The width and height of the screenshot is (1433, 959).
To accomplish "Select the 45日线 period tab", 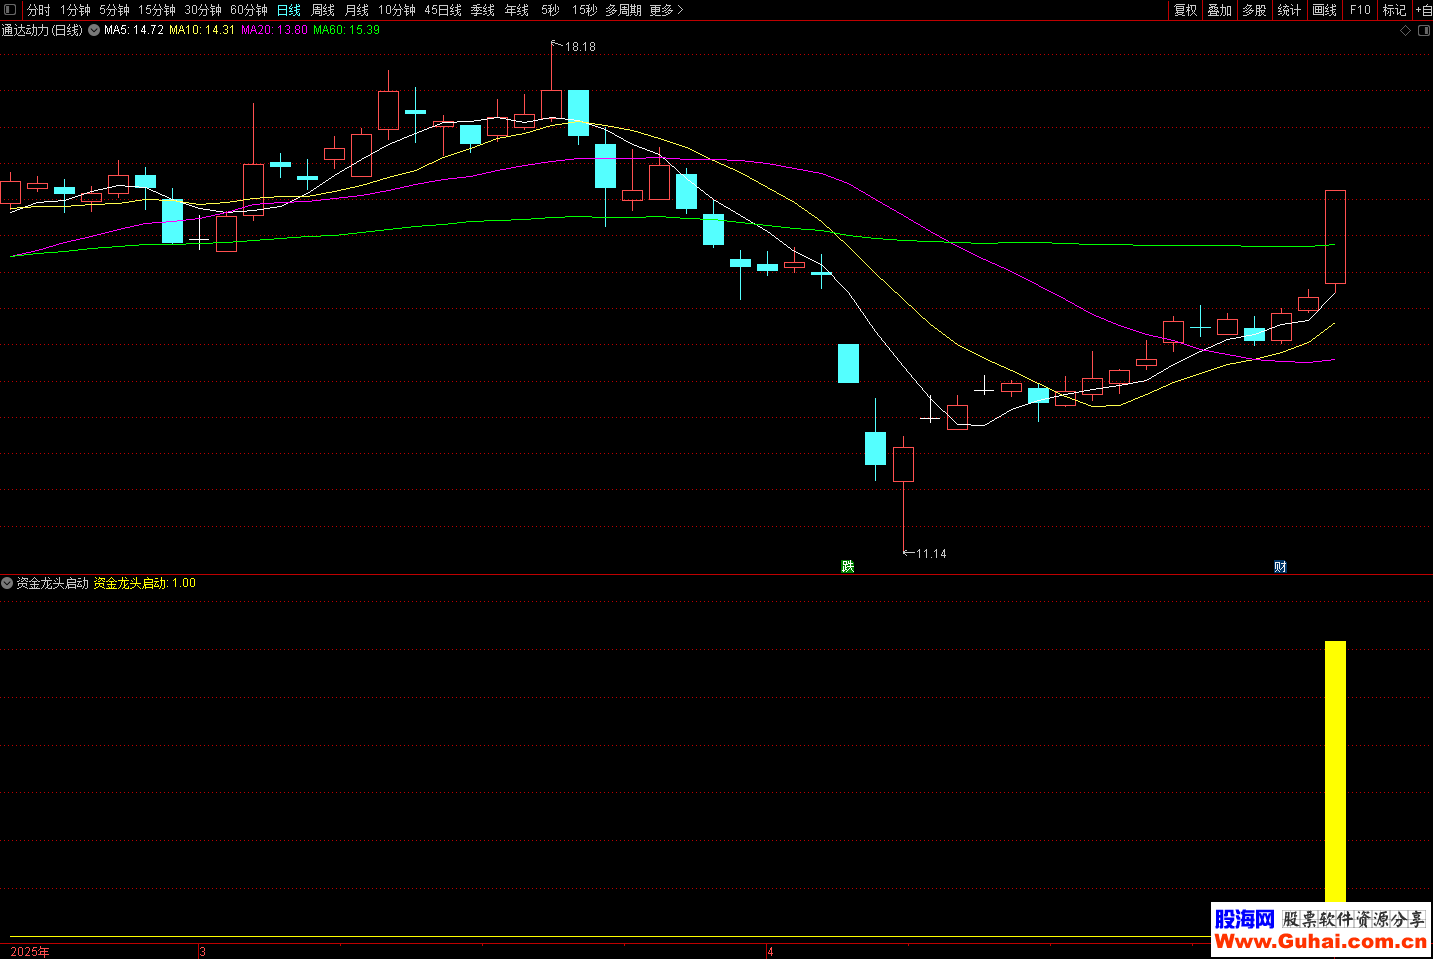I will (x=443, y=10).
